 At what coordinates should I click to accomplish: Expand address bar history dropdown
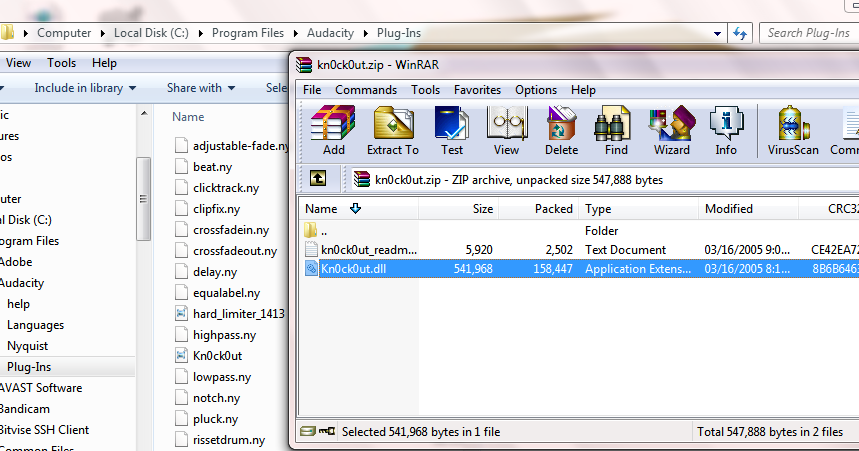717,33
